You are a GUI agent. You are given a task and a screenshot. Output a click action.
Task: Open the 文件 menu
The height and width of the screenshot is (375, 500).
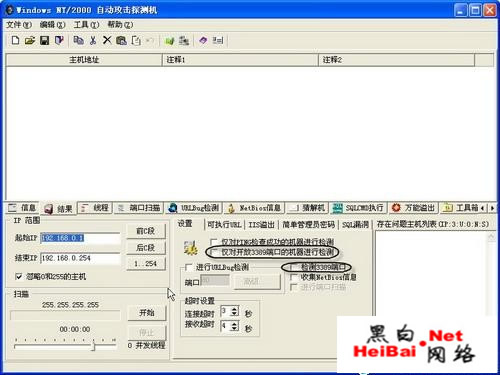[19, 25]
